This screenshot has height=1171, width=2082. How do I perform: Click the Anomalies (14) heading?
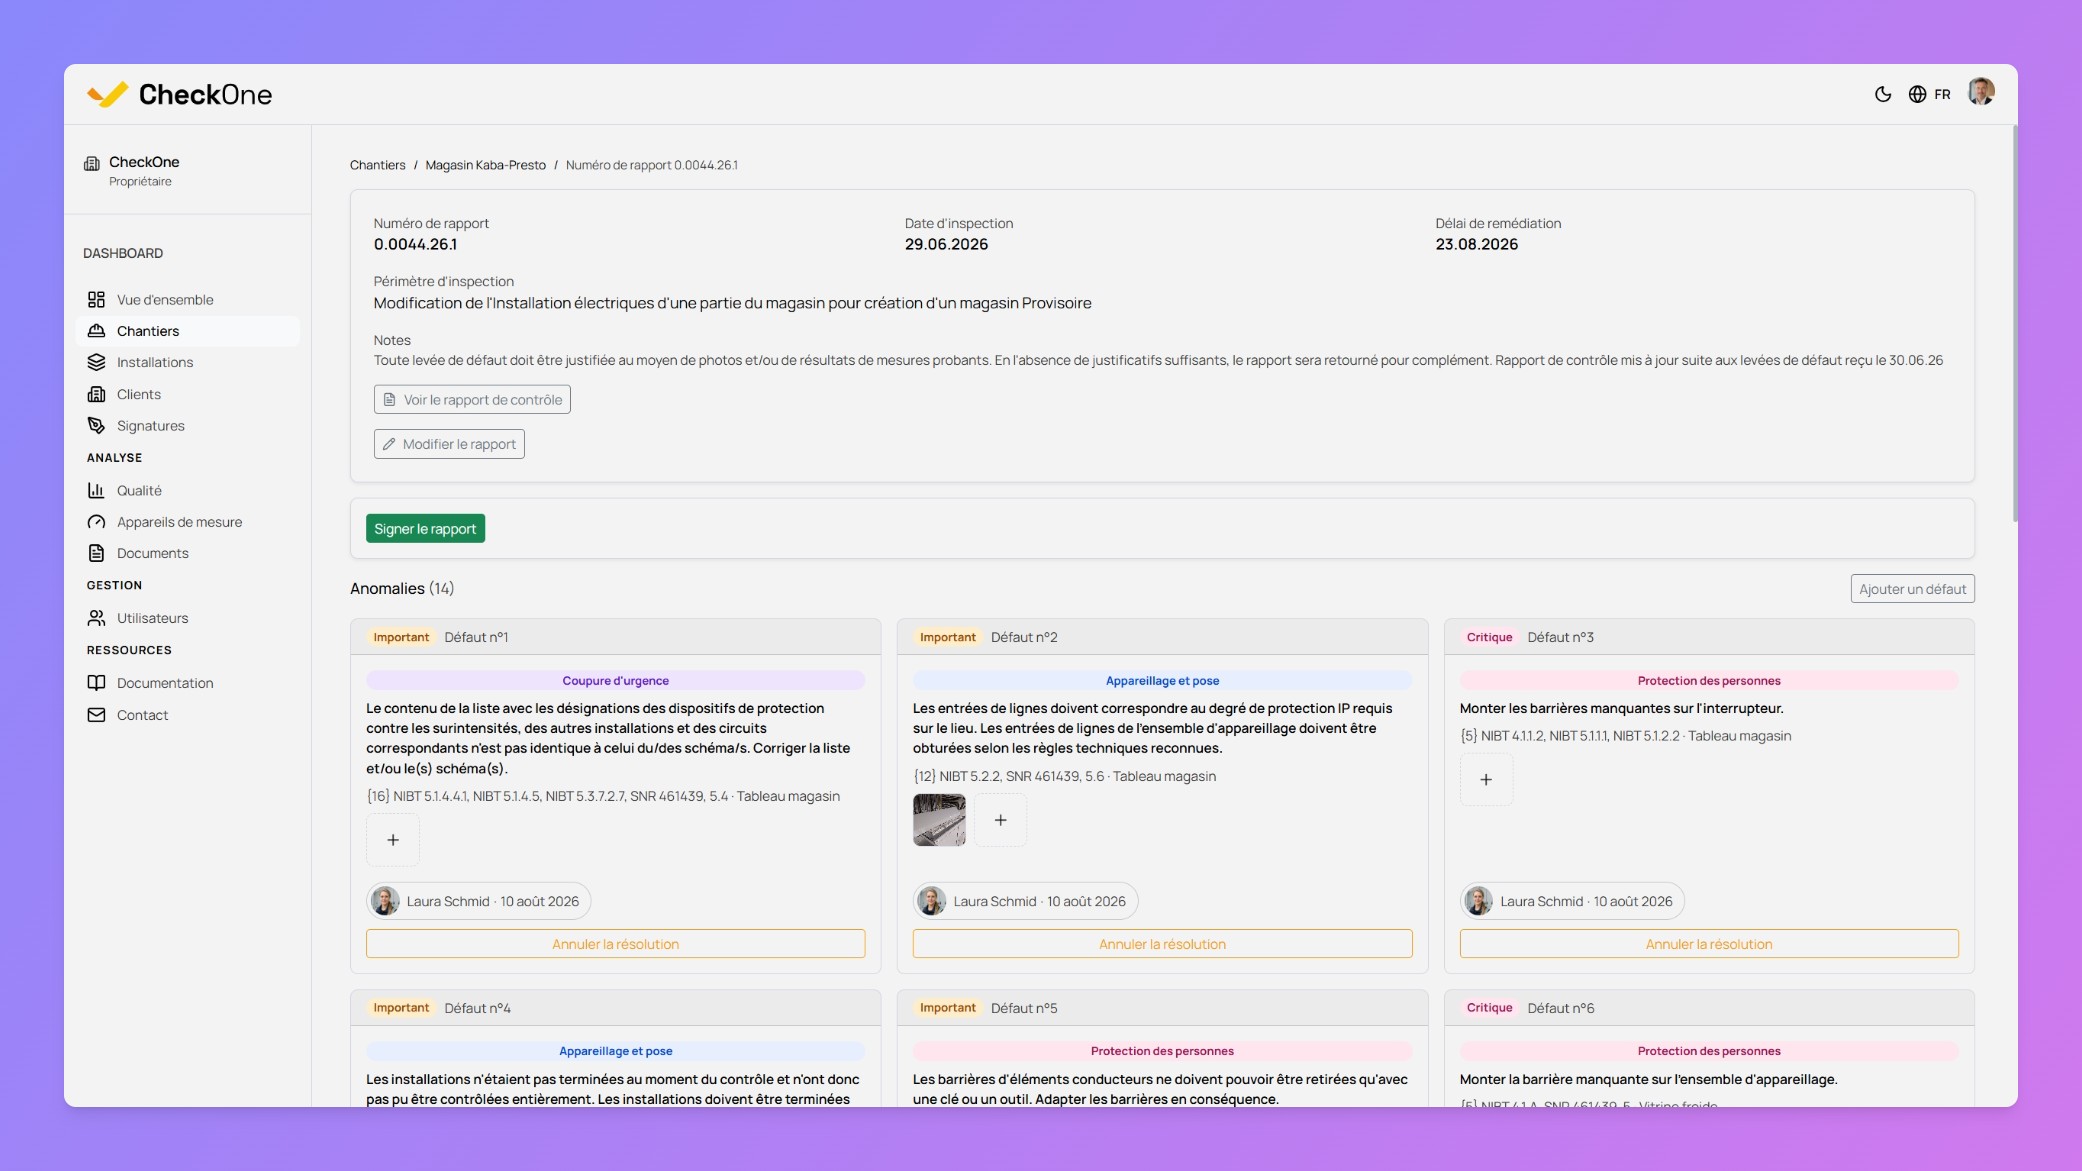[402, 588]
